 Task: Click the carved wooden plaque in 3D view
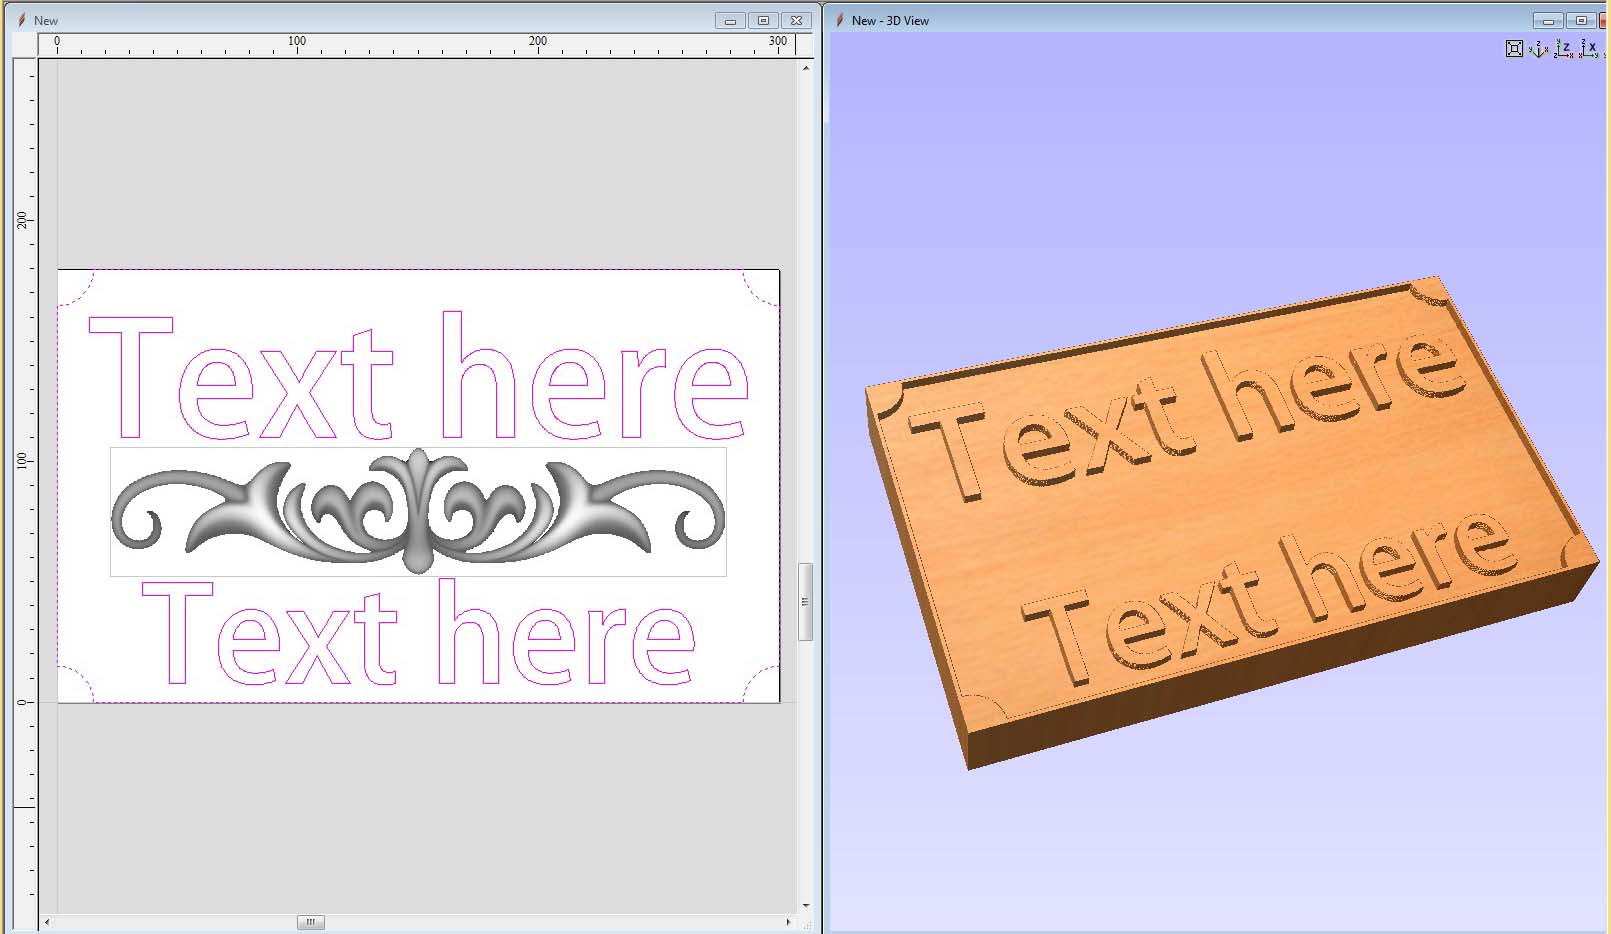point(1232,522)
